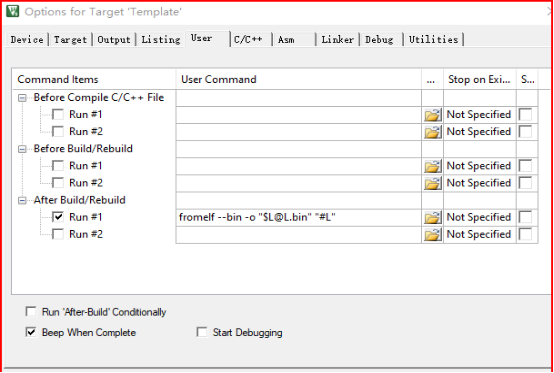Open Stop on Exit value for Before Compile Run #2

479,132
